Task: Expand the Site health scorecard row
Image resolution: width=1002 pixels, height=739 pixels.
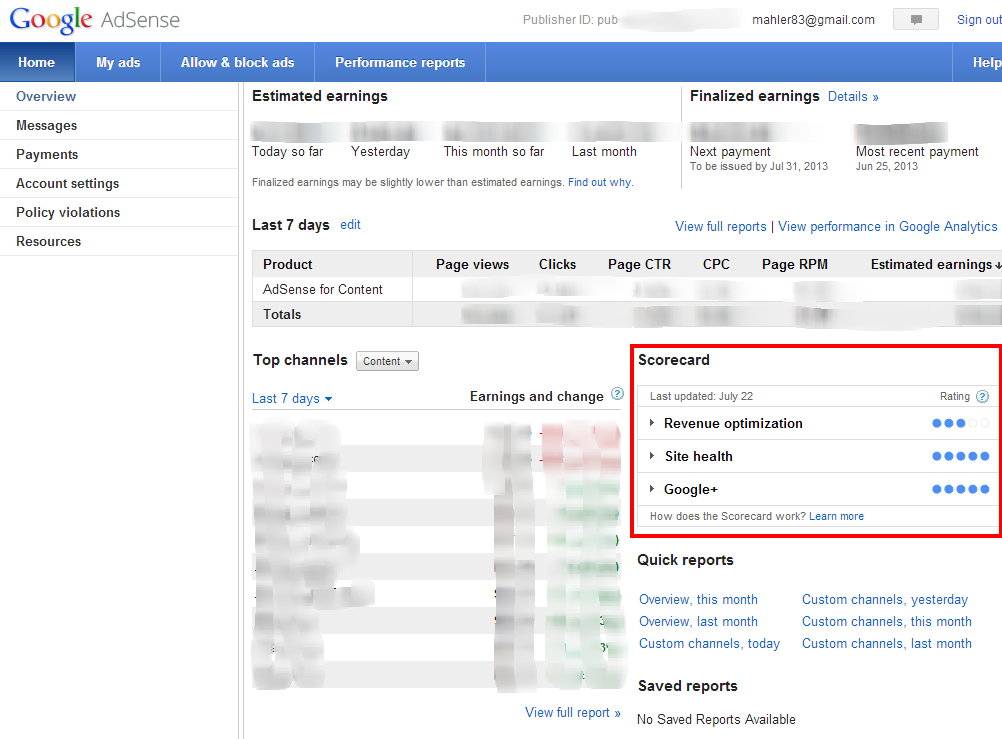Action: pyautogui.click(x=653, y=457)
